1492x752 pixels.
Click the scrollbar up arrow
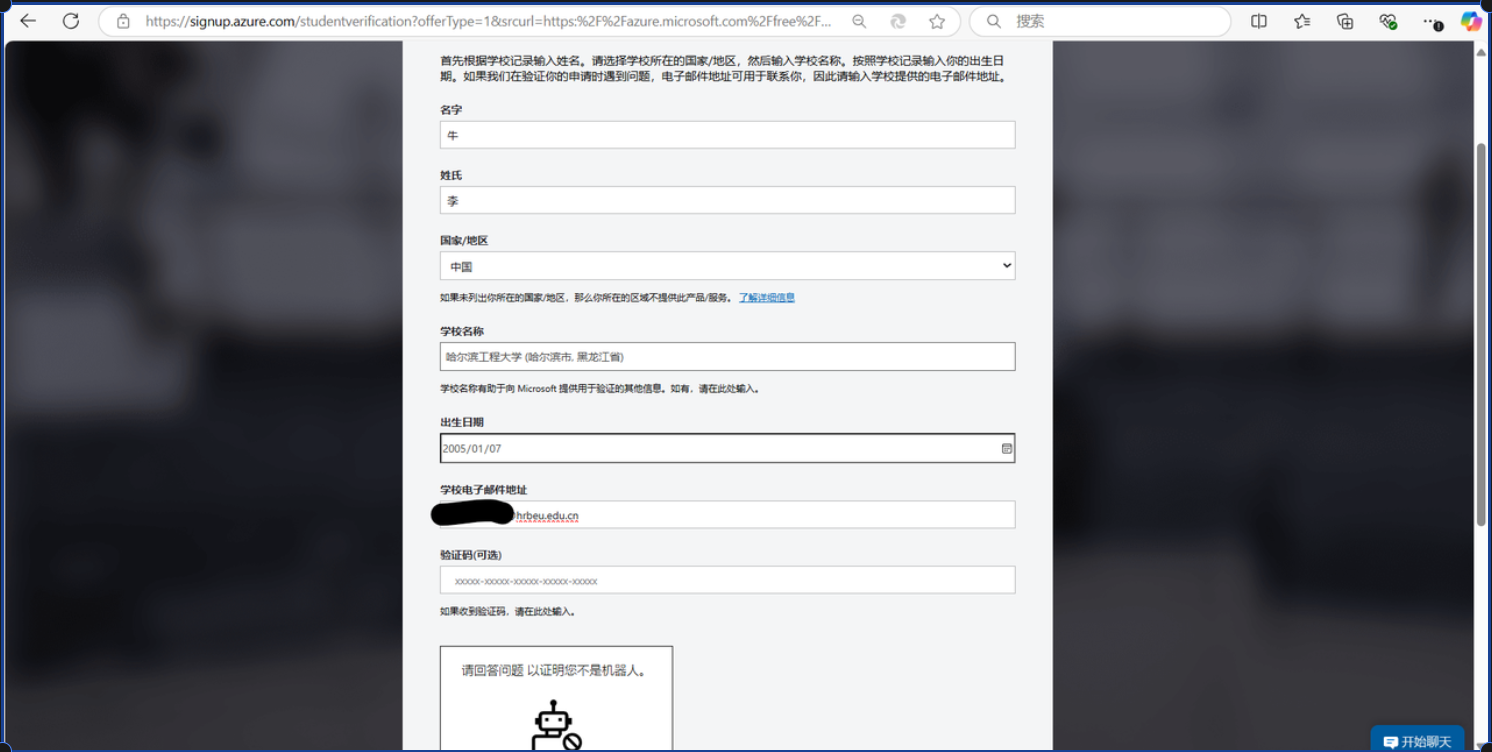tap(1481, 52)
